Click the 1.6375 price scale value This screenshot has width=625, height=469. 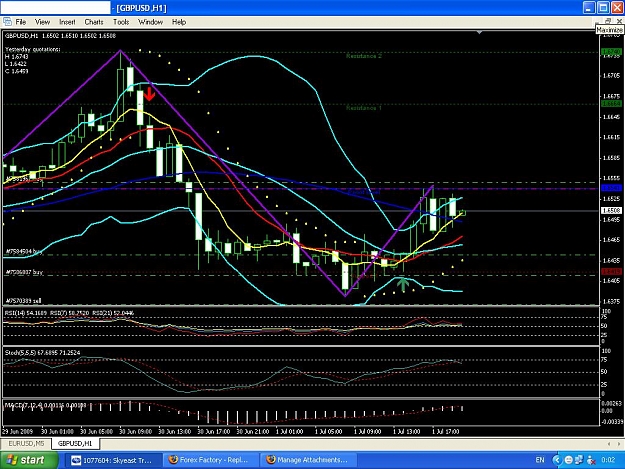click(611, 302)
